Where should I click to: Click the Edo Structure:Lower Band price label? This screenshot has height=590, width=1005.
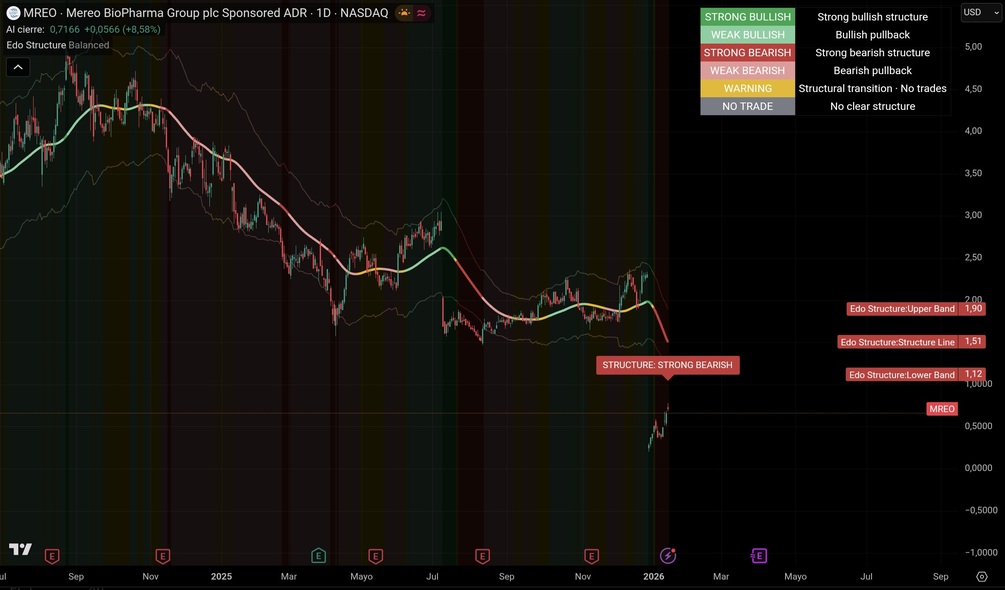pos(902,375)
